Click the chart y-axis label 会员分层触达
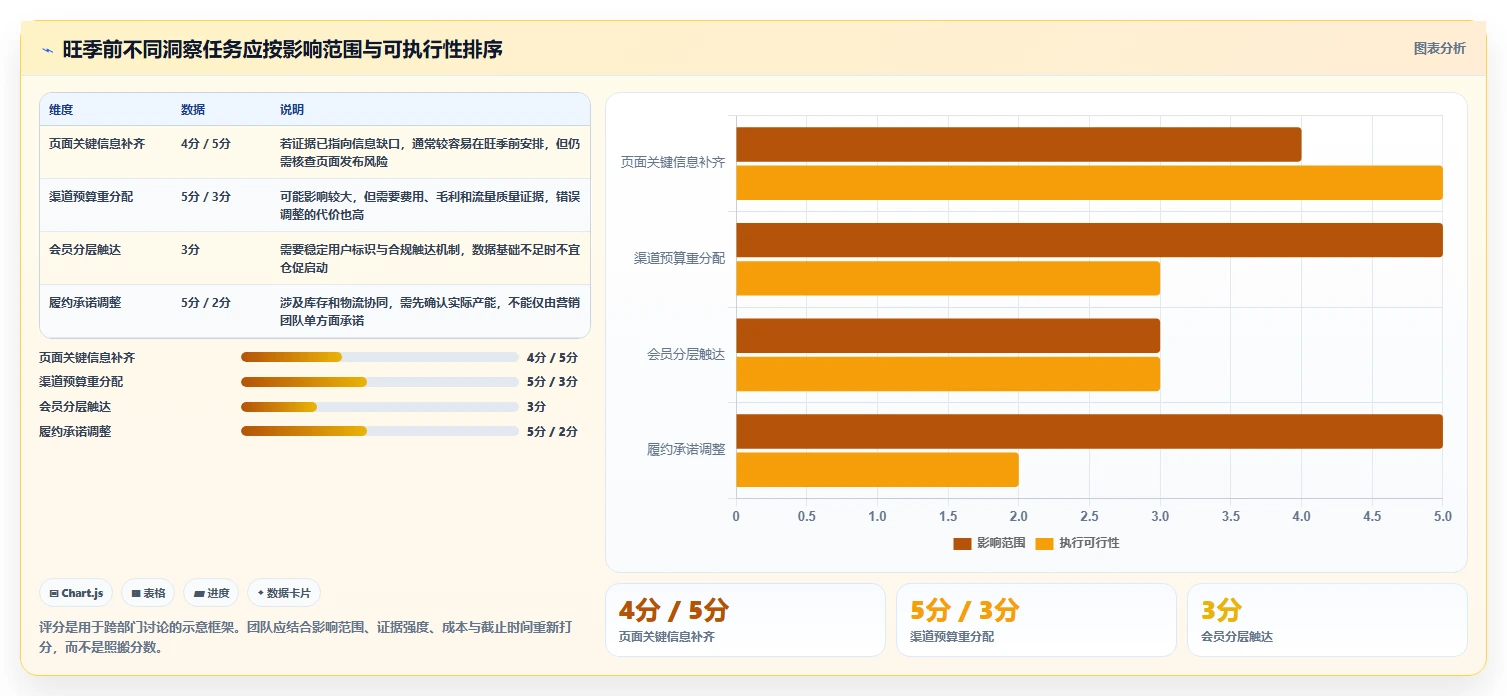This screenshot has height=696, width=1507. 686,354
